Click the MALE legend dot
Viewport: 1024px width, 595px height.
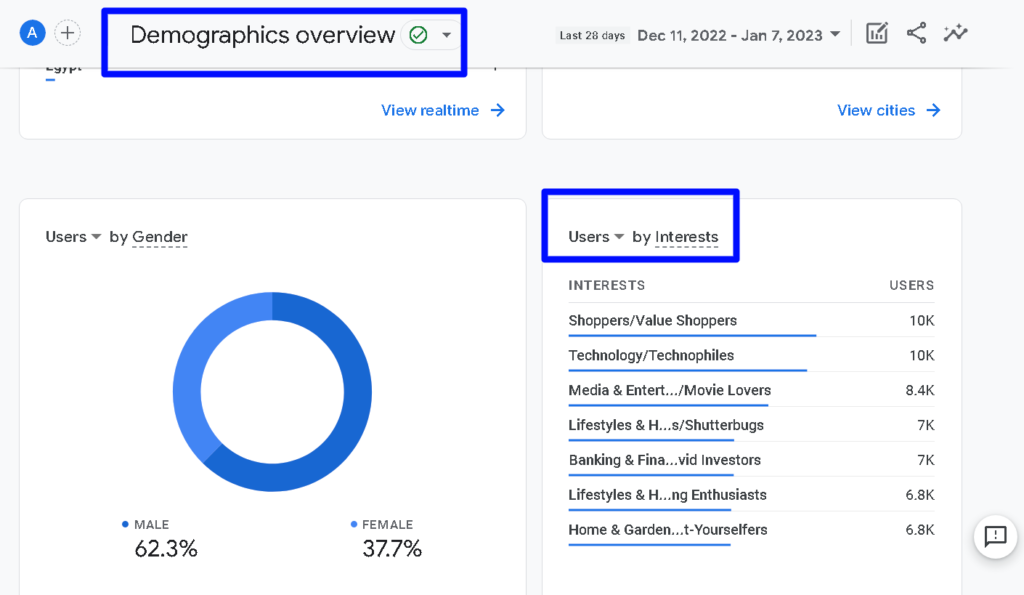pyautogui.click(x=125, y=524)
